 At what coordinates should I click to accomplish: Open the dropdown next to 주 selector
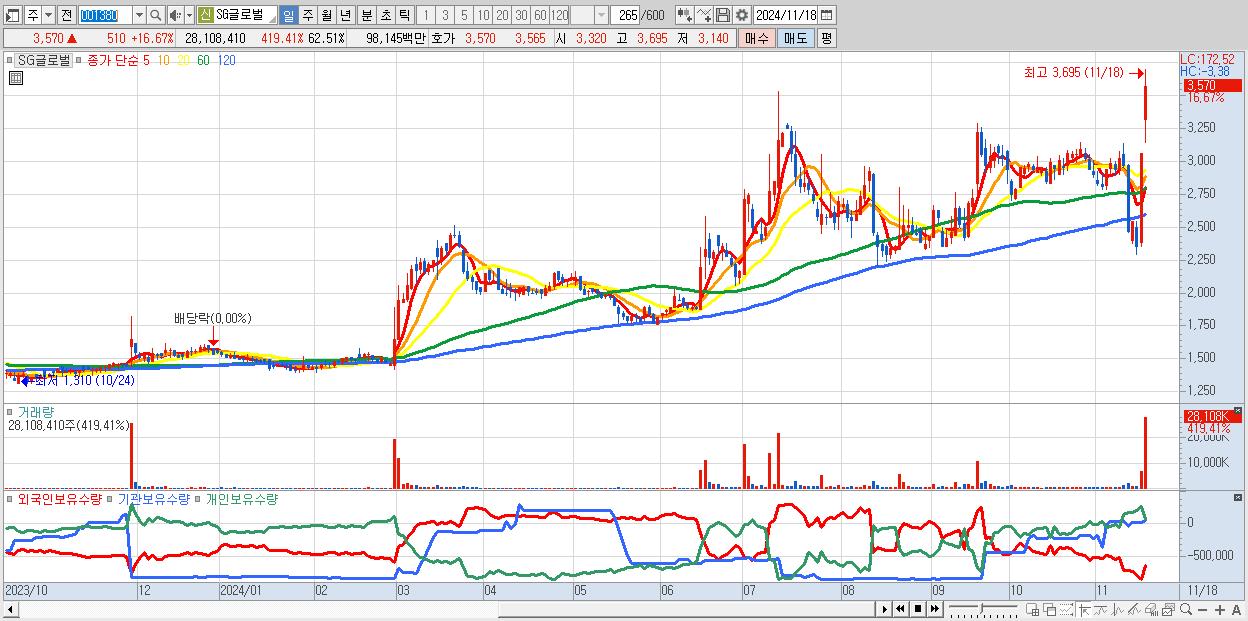click(47, 15)
